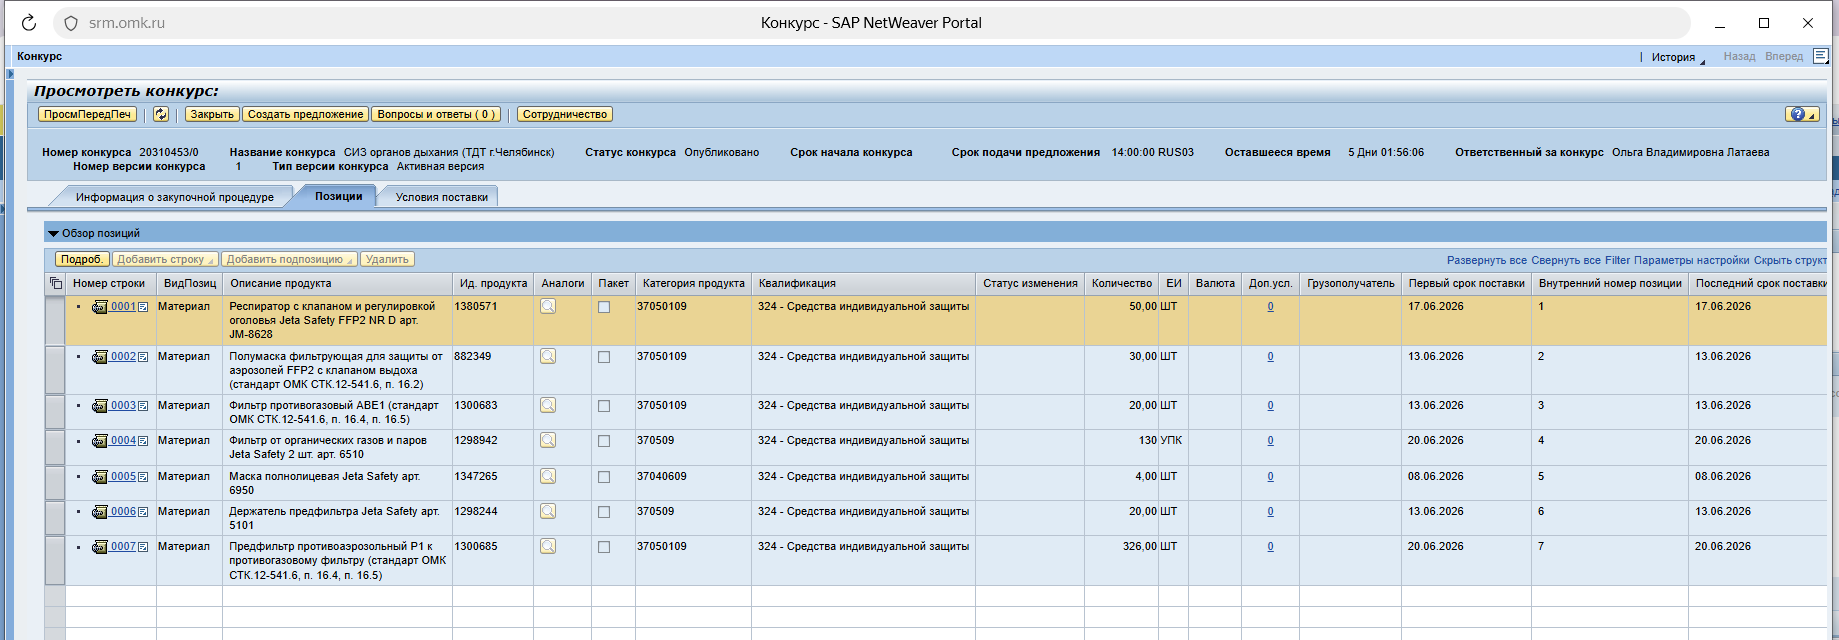Click analogs lookup icon for row 0004

[x=548, y=441]
